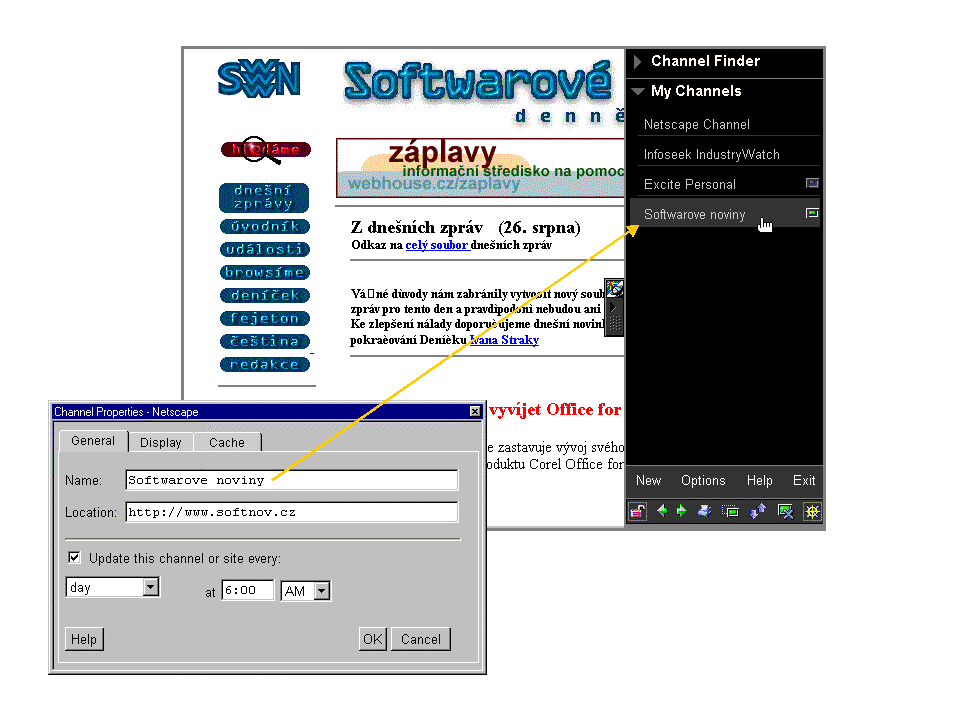This screenshot has width=959, height=719.
Task: Click the Netcaster tab icon on drawer edge
Action: [x=614, y=288]
